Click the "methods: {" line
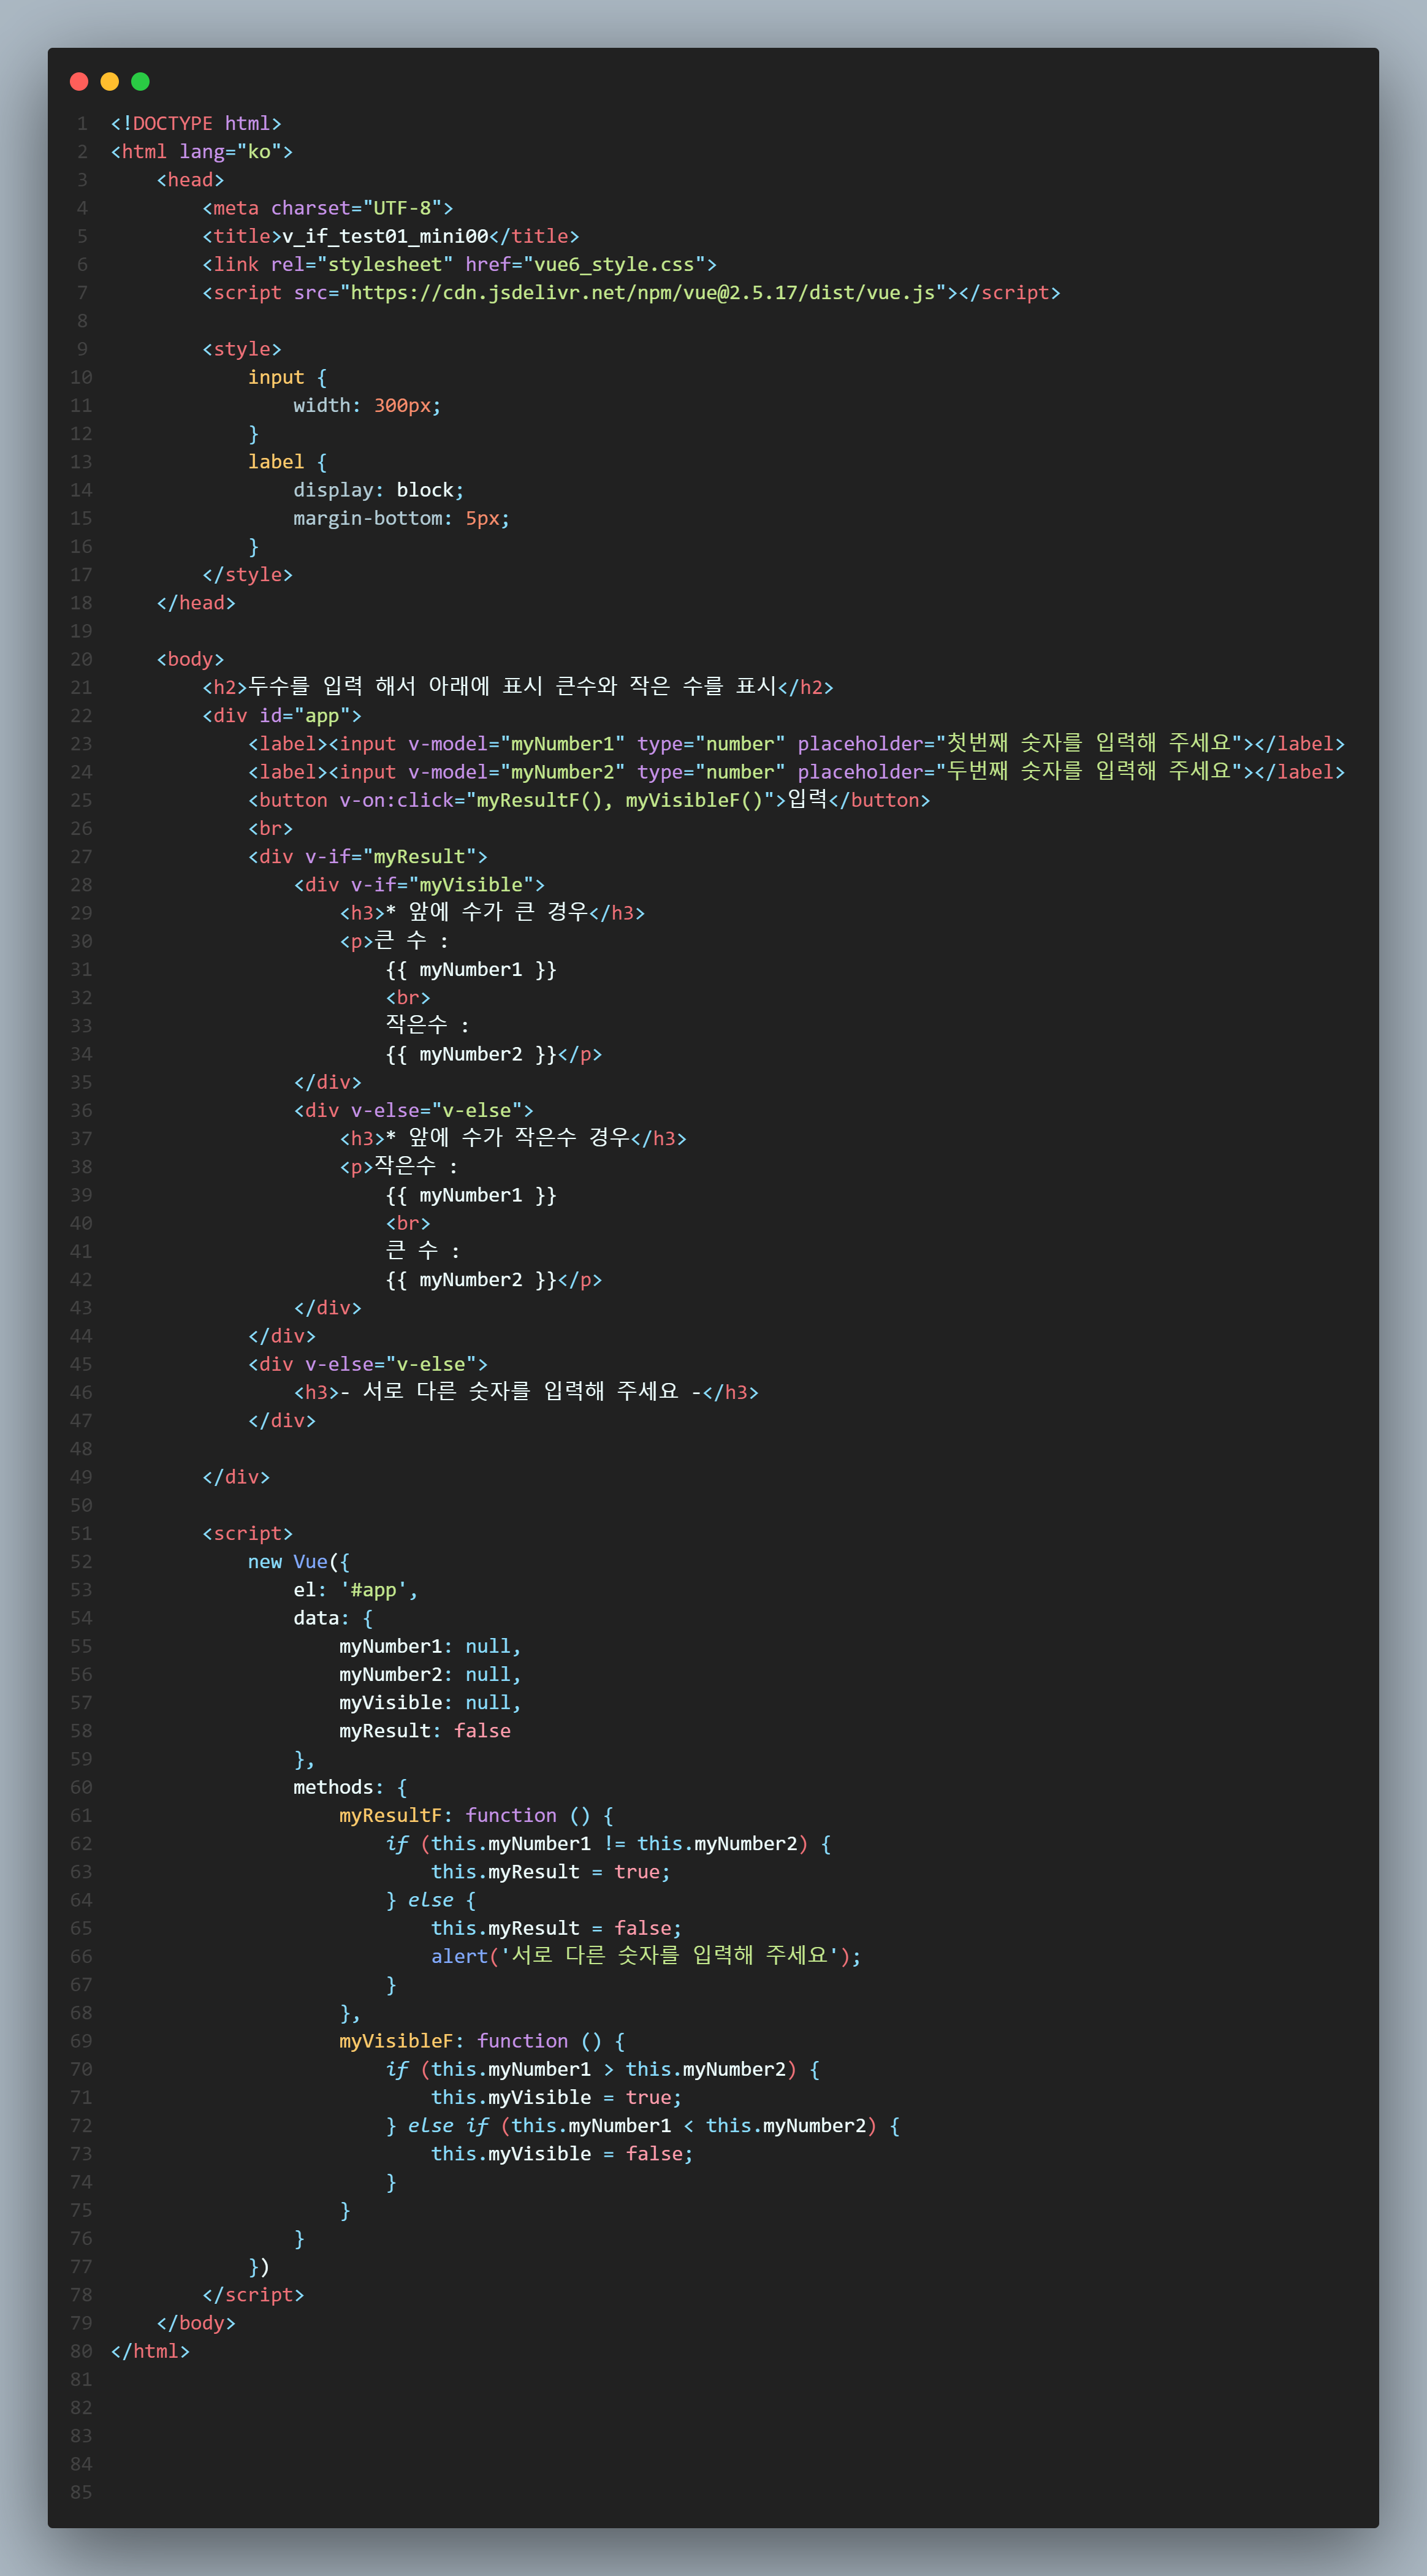The image size is (1427, 2576). [x=350, y=1787]
